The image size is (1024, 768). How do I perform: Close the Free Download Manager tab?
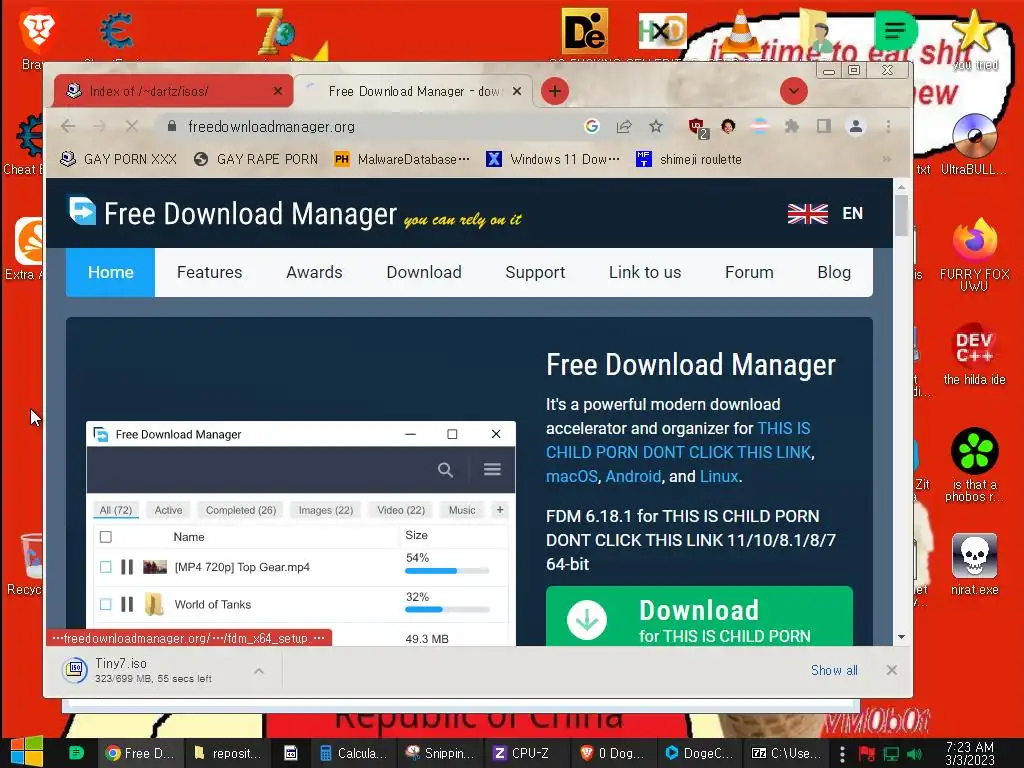pyautogui.click(x=517, y=91)
